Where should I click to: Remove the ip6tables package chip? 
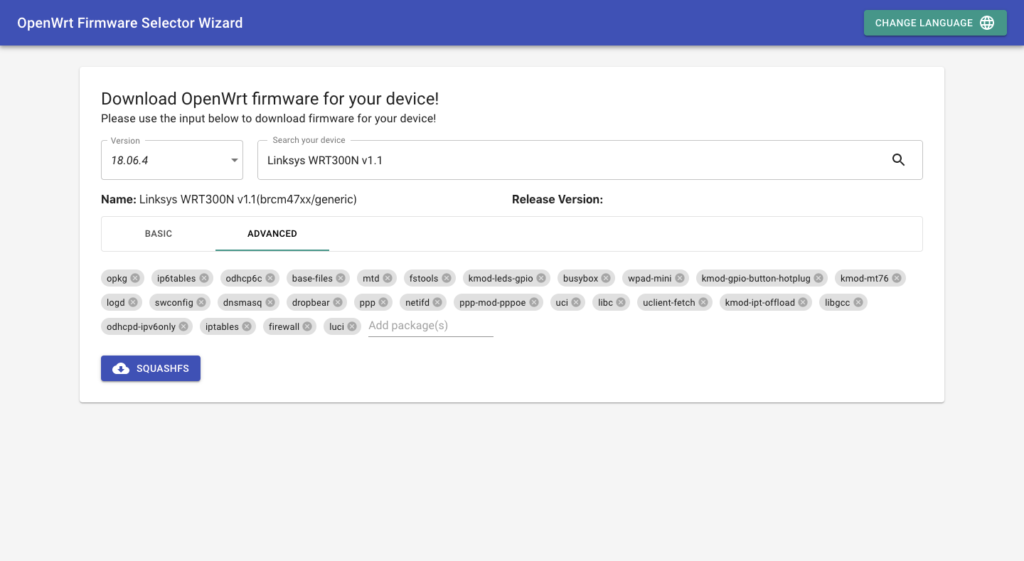tap(204, 278)
